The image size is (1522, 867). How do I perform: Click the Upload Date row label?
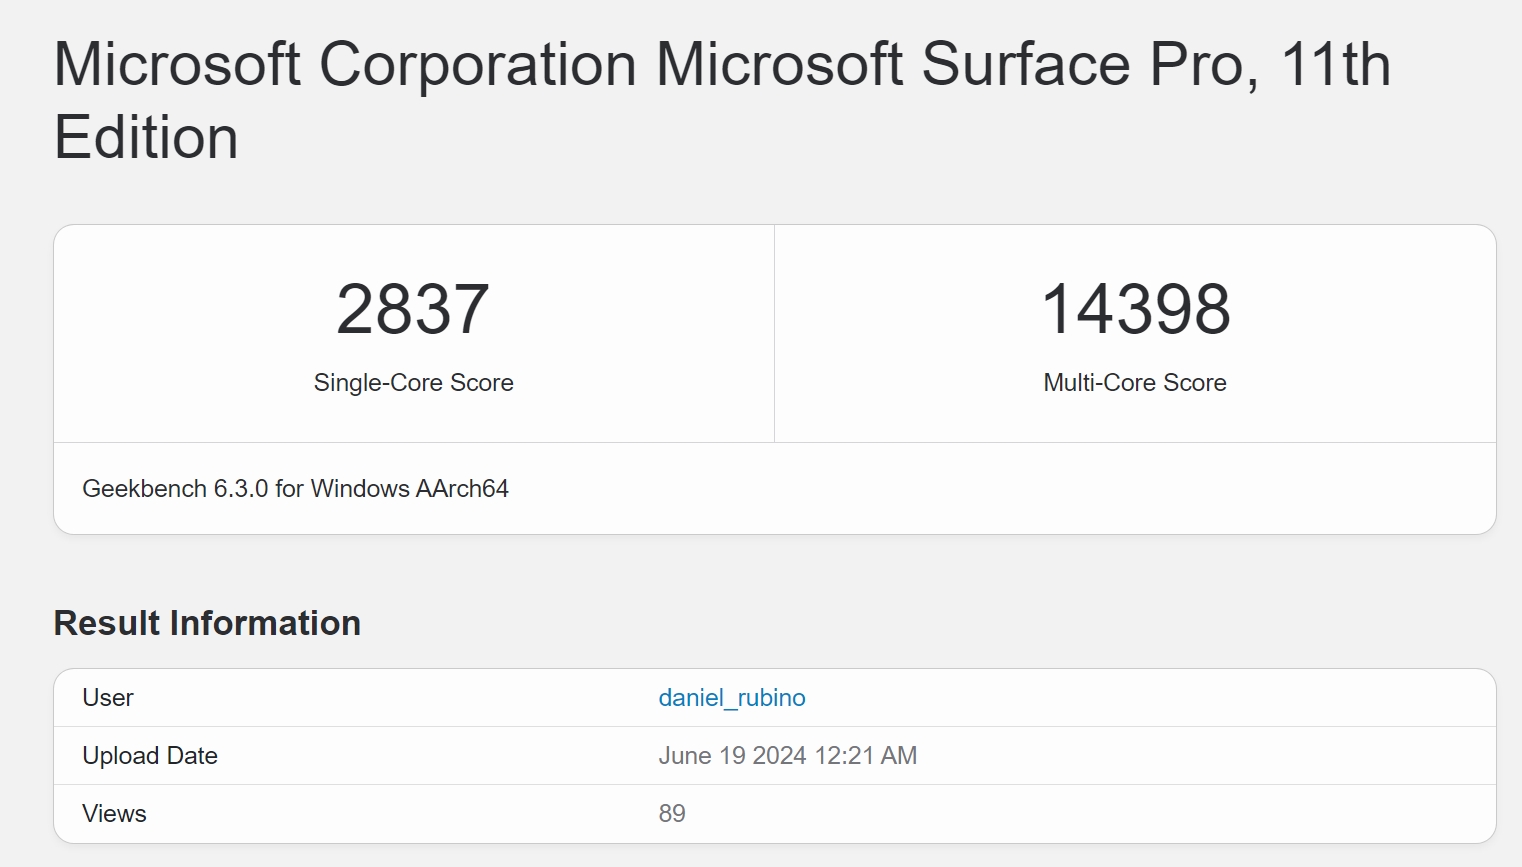(x=150, y=756)
